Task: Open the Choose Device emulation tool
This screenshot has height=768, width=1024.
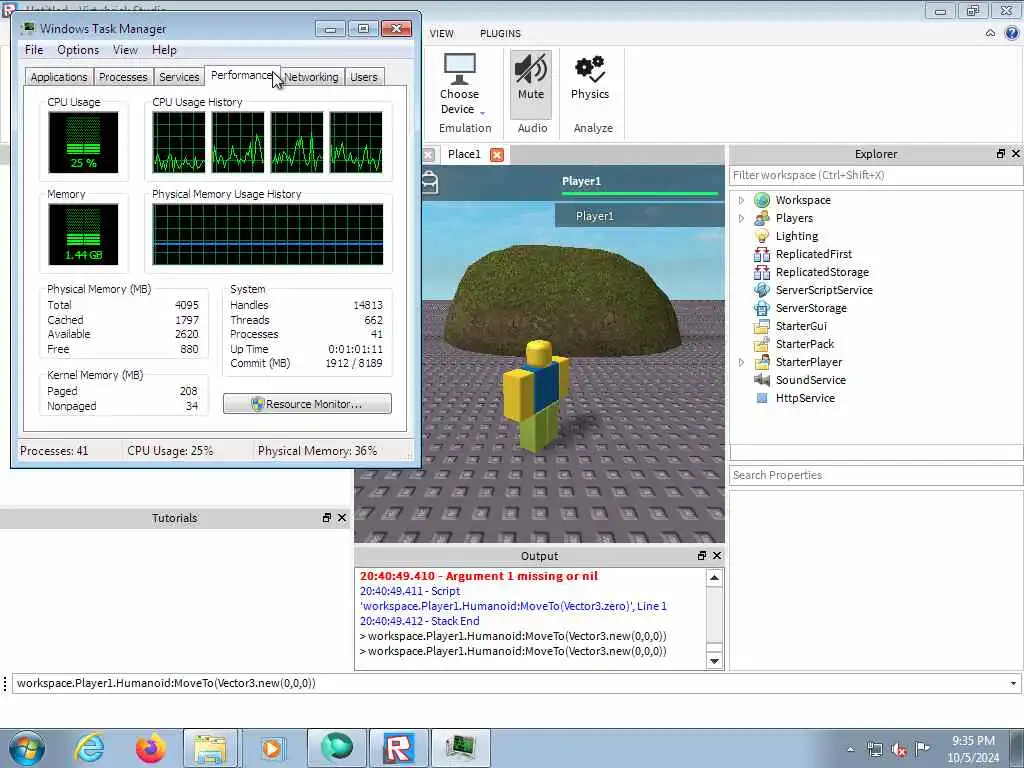Action: pyautogui.click(x=459, y=84)
